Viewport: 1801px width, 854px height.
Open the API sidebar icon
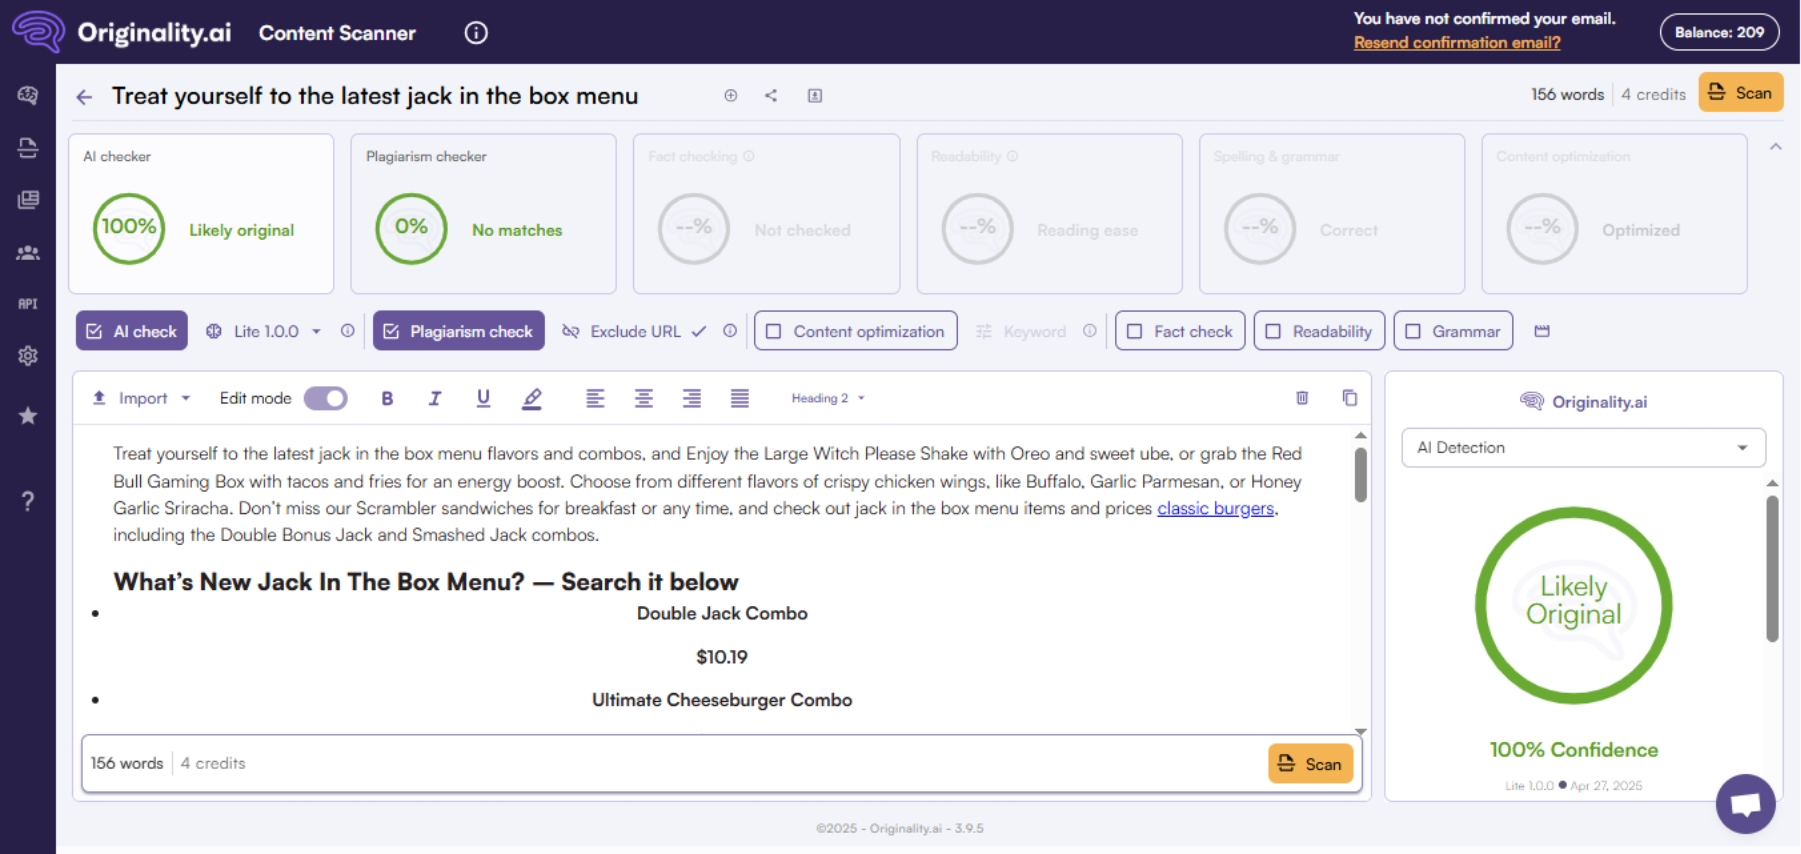tap(28, 304)
